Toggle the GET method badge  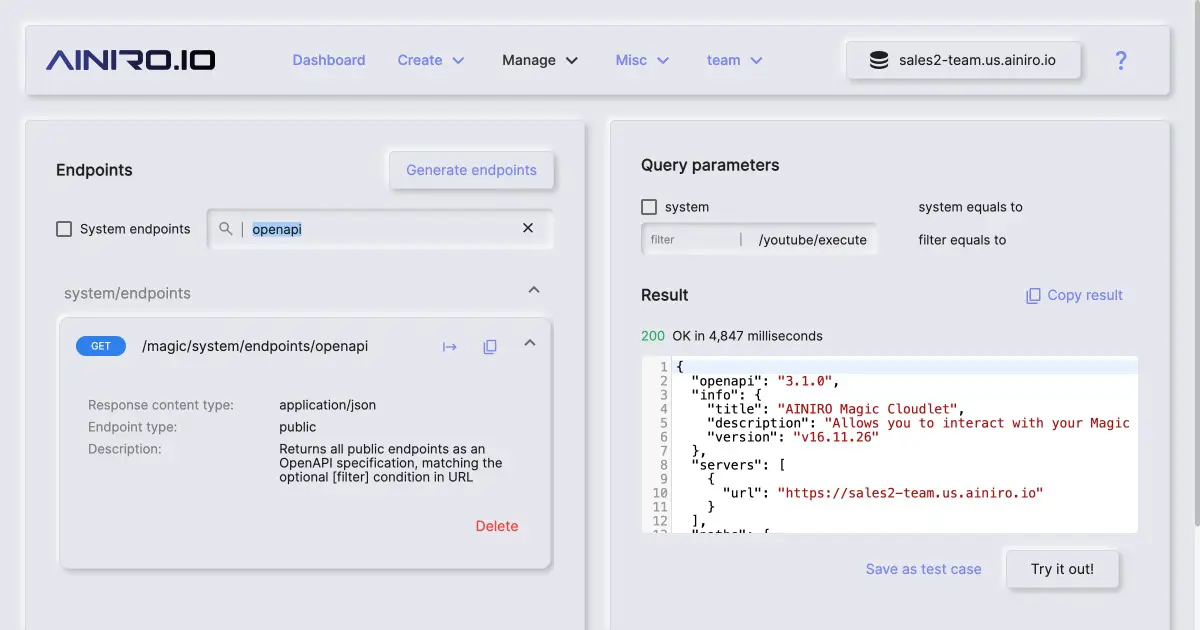tap(100, 346)
